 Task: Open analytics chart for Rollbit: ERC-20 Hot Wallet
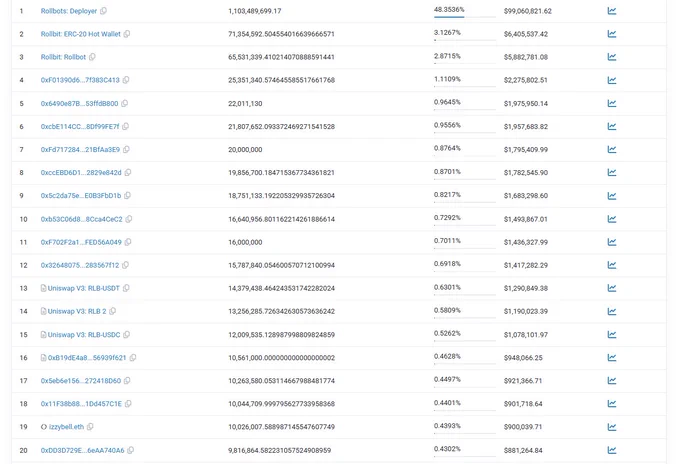[611, 34]
